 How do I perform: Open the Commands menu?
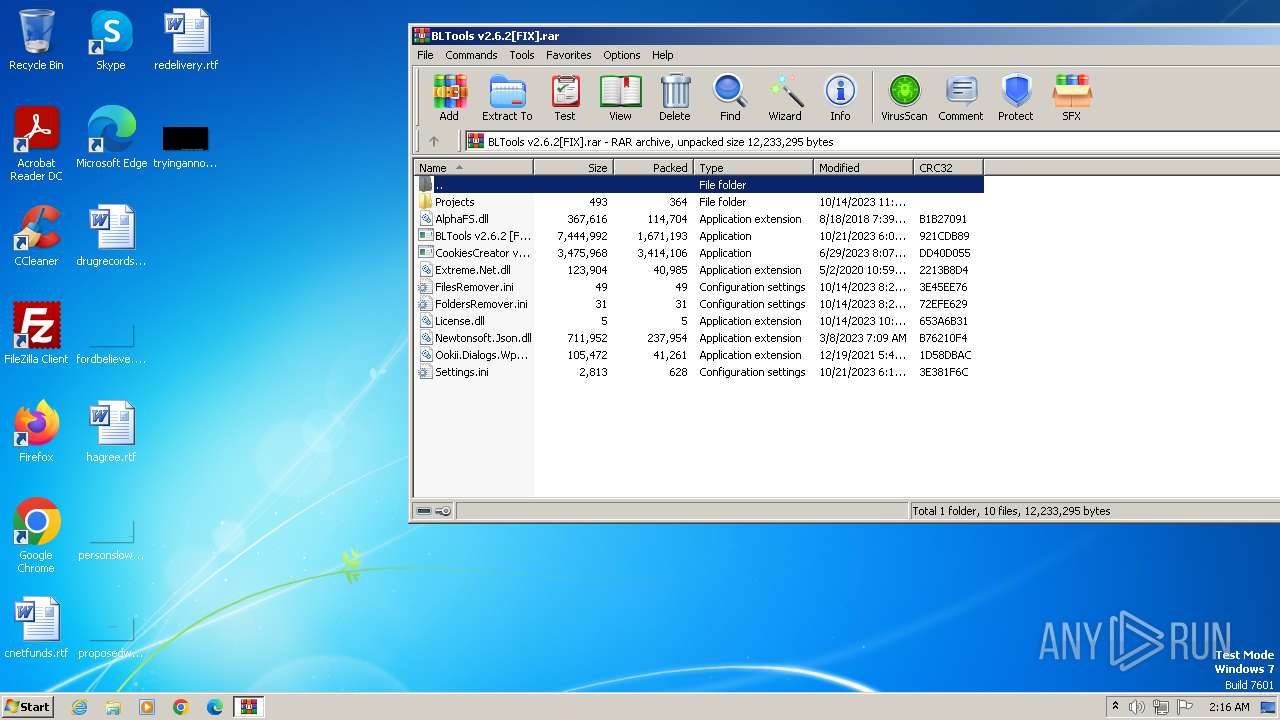pos(471,55)
